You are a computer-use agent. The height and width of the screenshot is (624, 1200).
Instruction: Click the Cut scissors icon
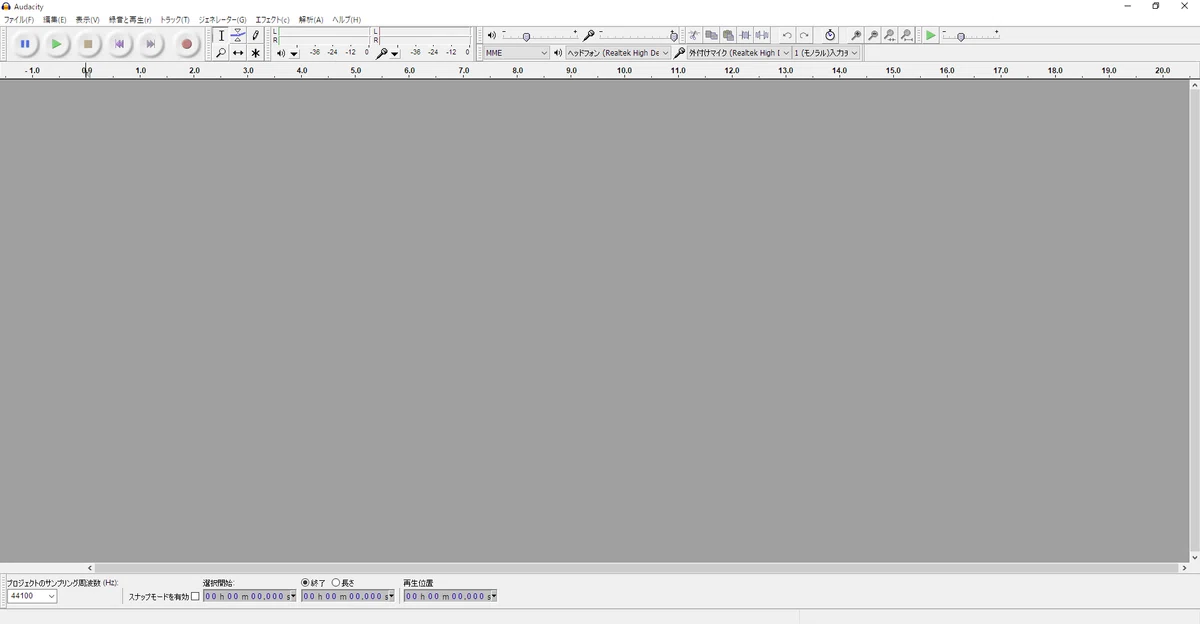(x=694, y=36)
